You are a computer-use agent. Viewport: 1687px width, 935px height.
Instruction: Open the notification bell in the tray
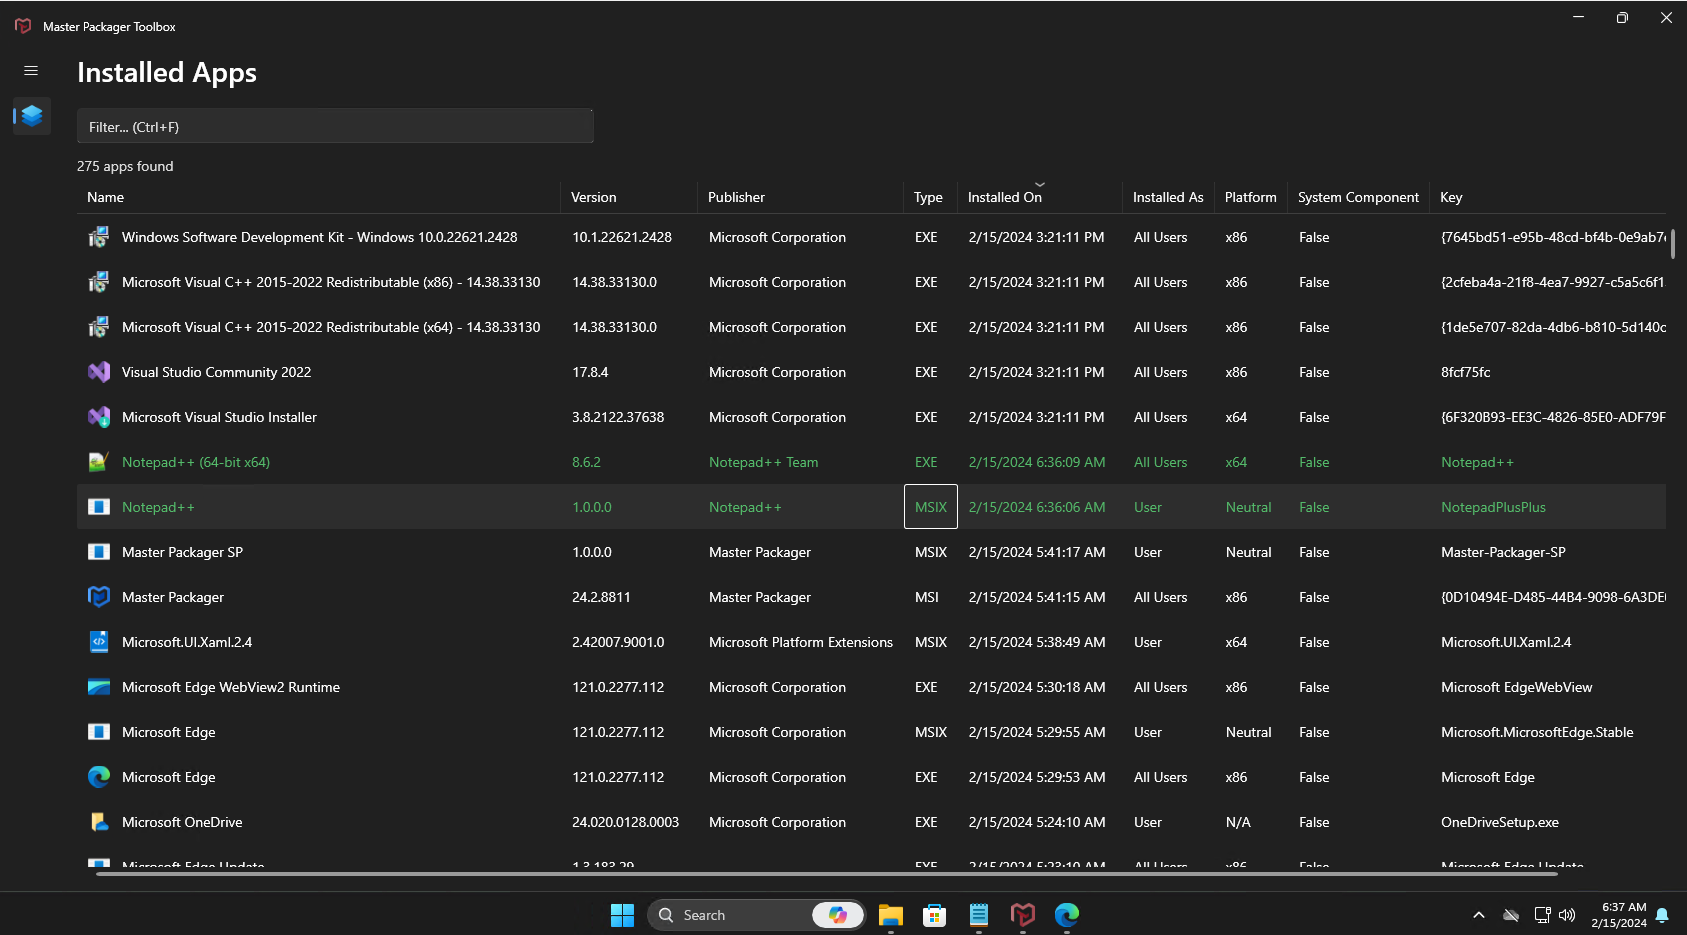[x=1662, y=915]
